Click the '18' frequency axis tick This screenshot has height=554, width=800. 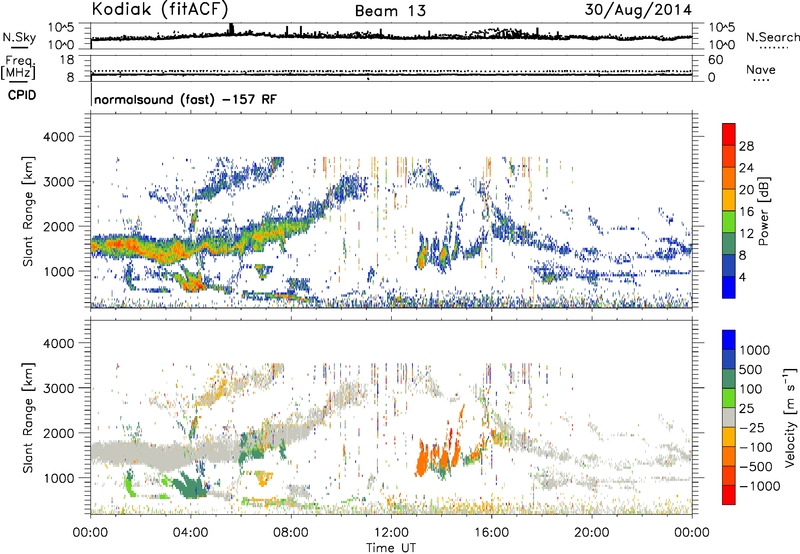[67, 60]
